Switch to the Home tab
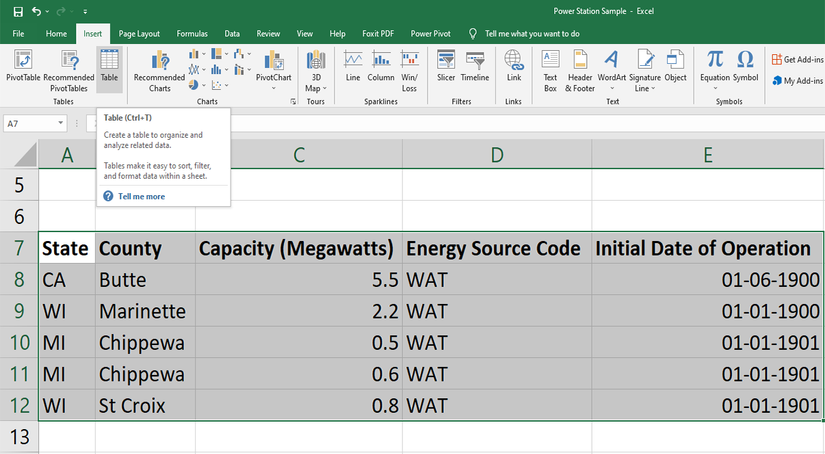 [x=56, y=34]
